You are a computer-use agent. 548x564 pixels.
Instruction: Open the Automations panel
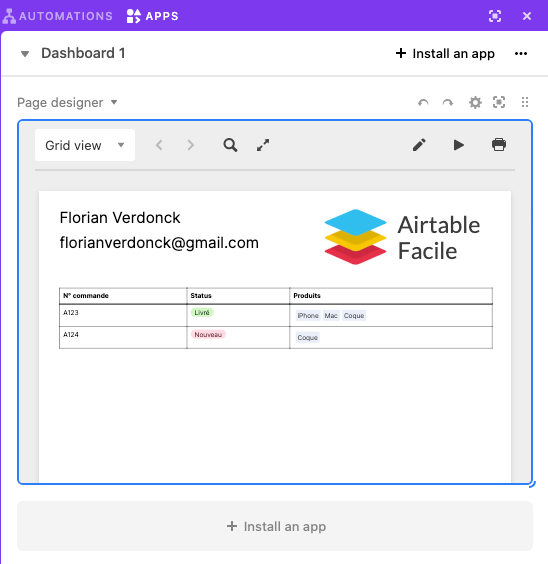pos(57,16)
